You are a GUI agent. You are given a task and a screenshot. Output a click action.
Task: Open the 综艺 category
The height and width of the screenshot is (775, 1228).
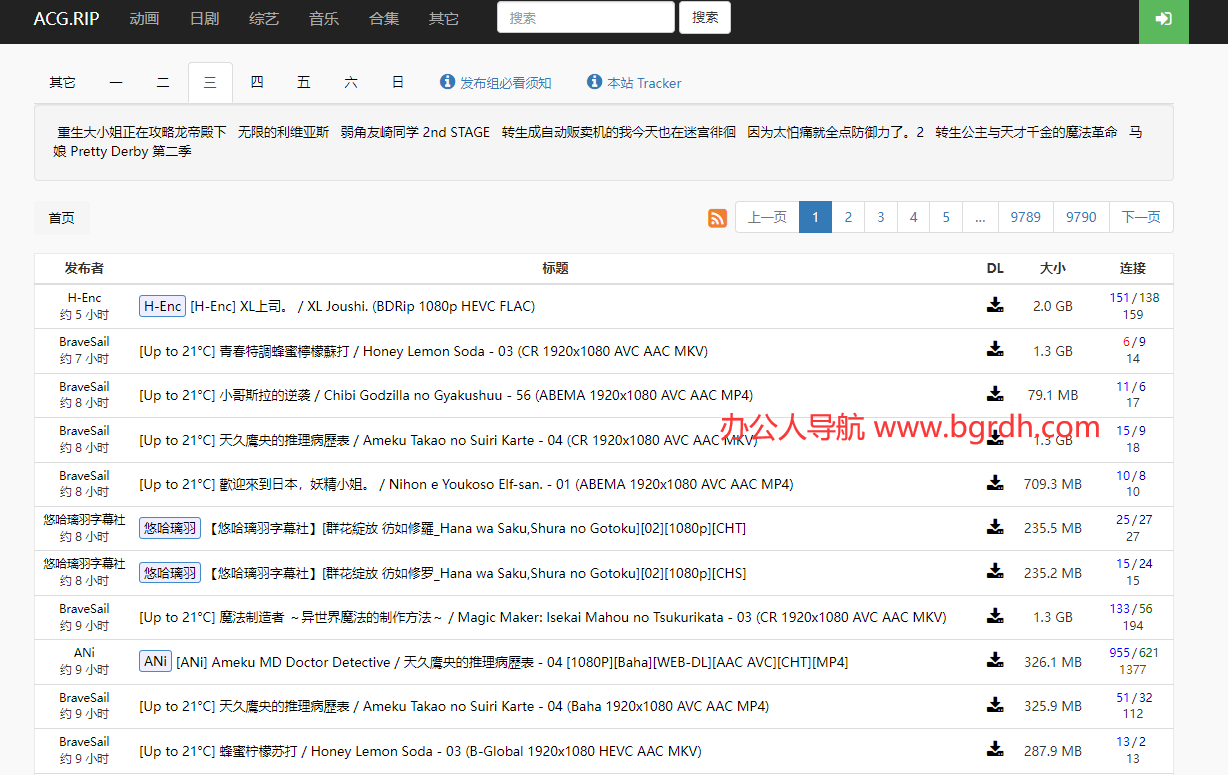[x=263, y=18]
